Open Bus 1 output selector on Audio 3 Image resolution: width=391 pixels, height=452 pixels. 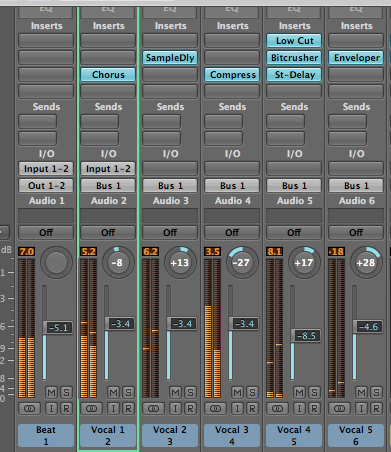[170, 186]
